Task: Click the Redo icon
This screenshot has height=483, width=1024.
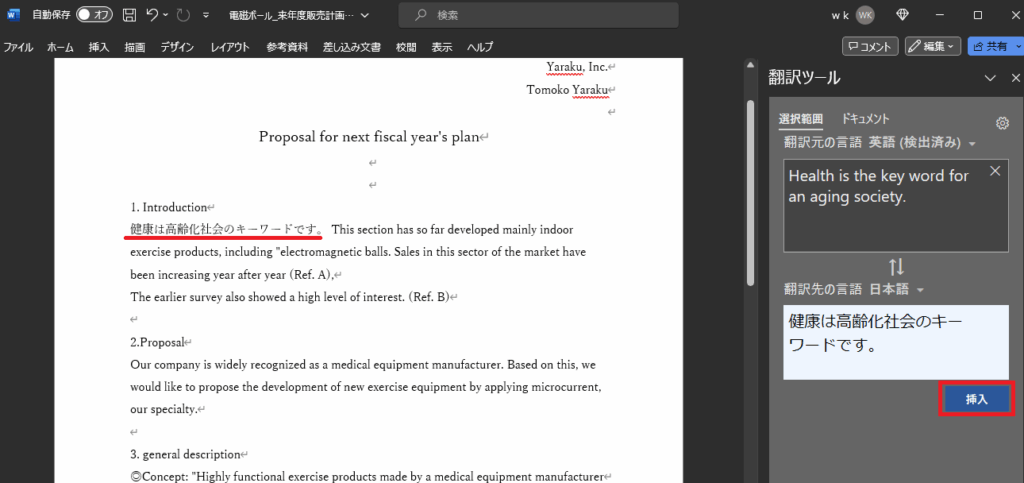Action: coord(184,14)
